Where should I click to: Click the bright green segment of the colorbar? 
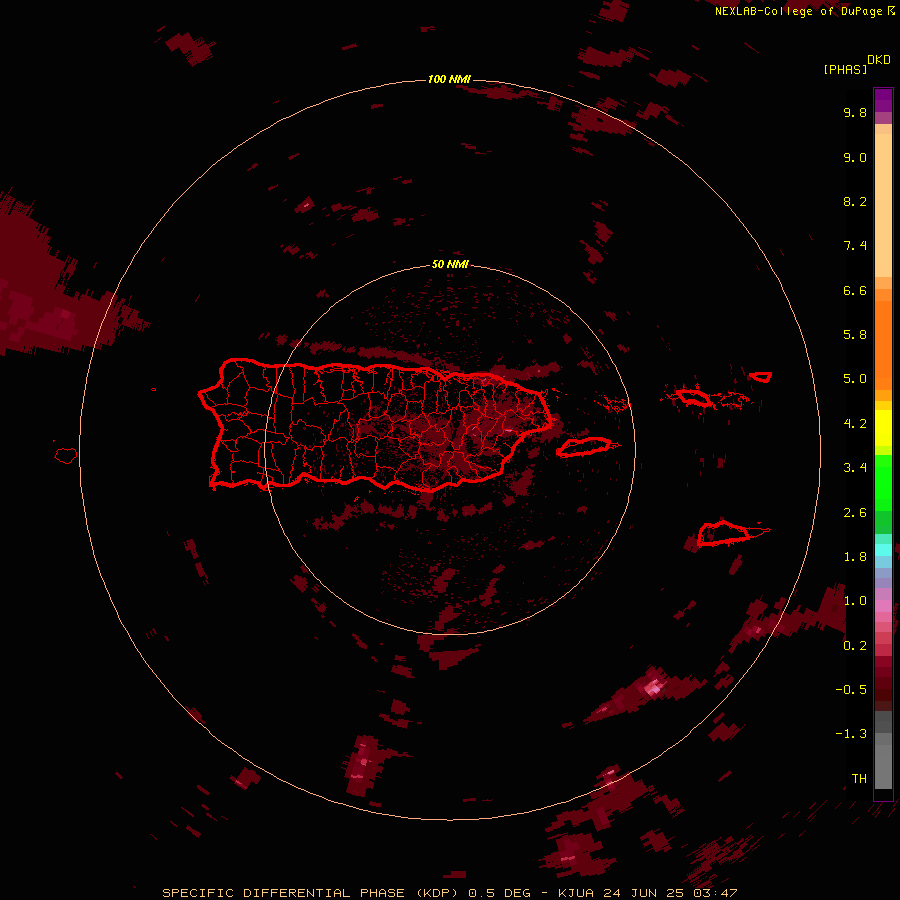pyautogui.click(x=883, y=482)
